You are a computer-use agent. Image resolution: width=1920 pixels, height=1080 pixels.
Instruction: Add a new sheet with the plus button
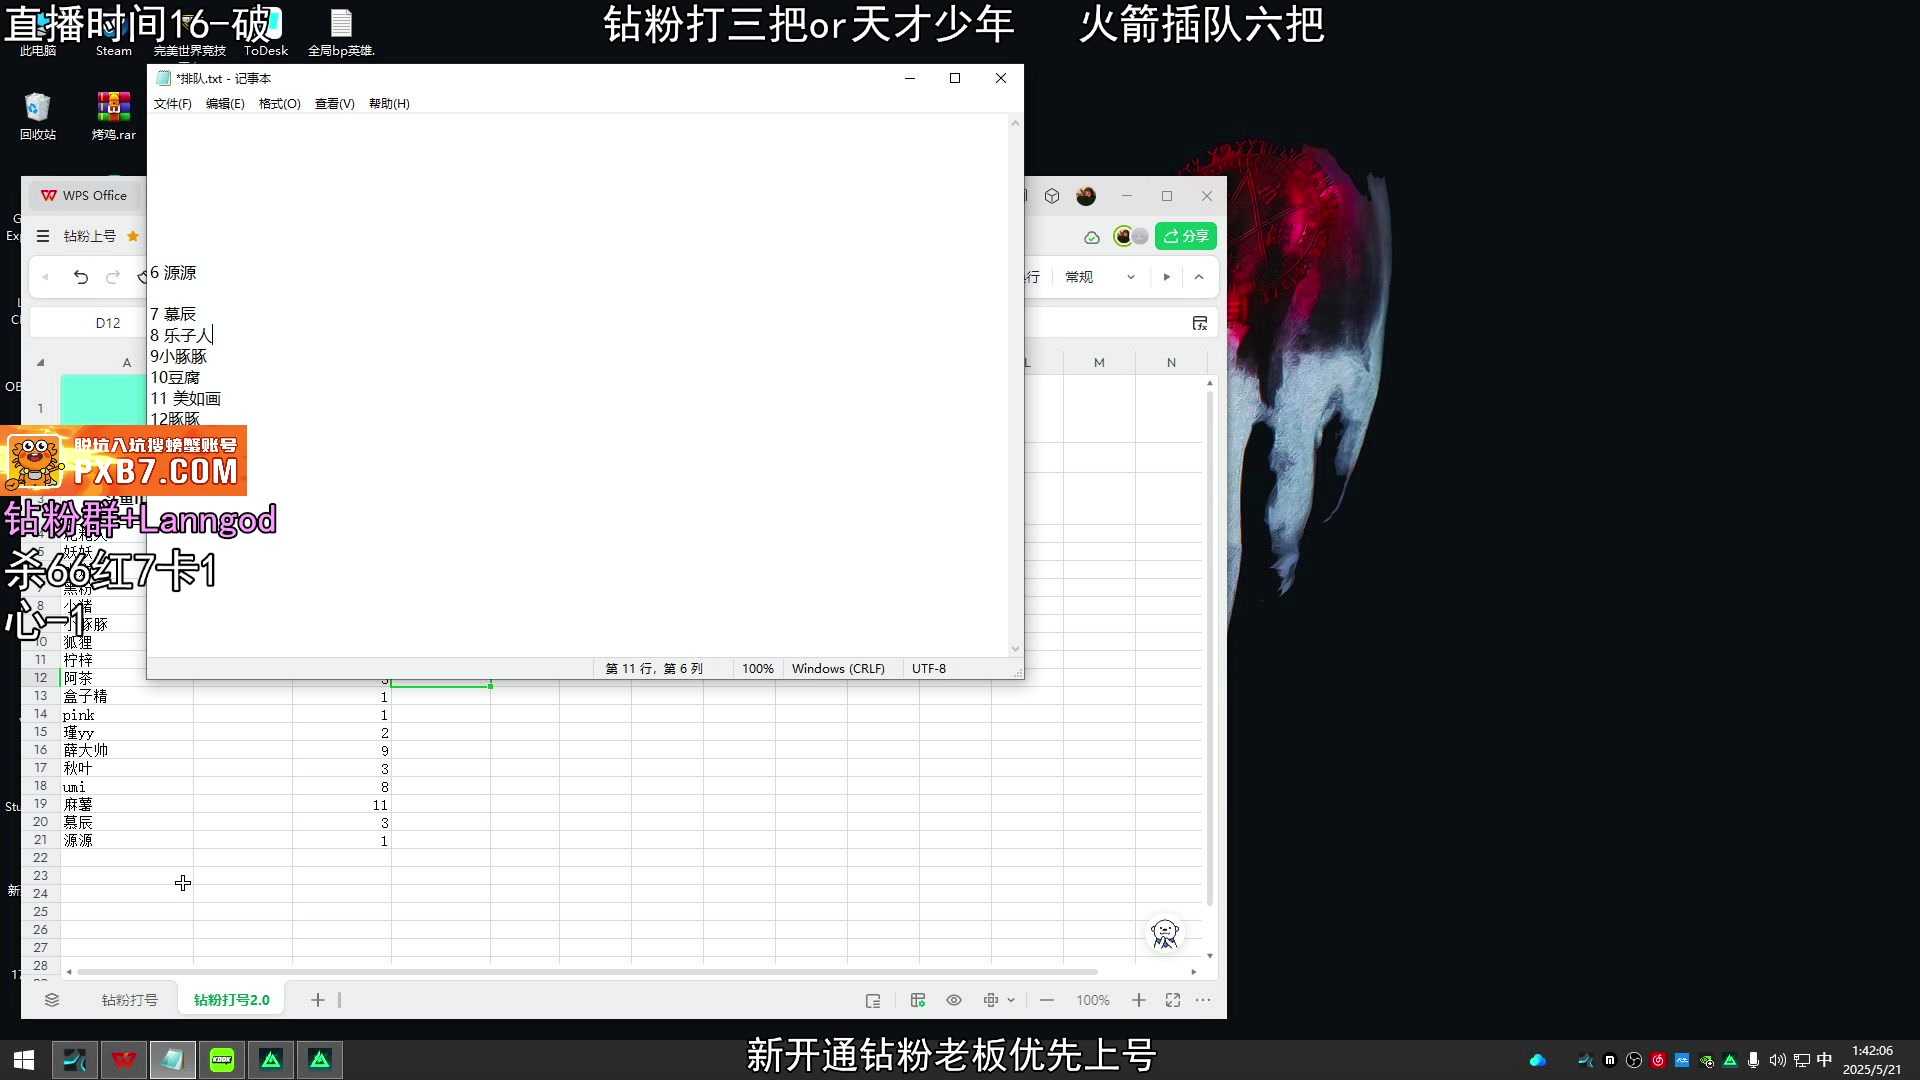317,1000
